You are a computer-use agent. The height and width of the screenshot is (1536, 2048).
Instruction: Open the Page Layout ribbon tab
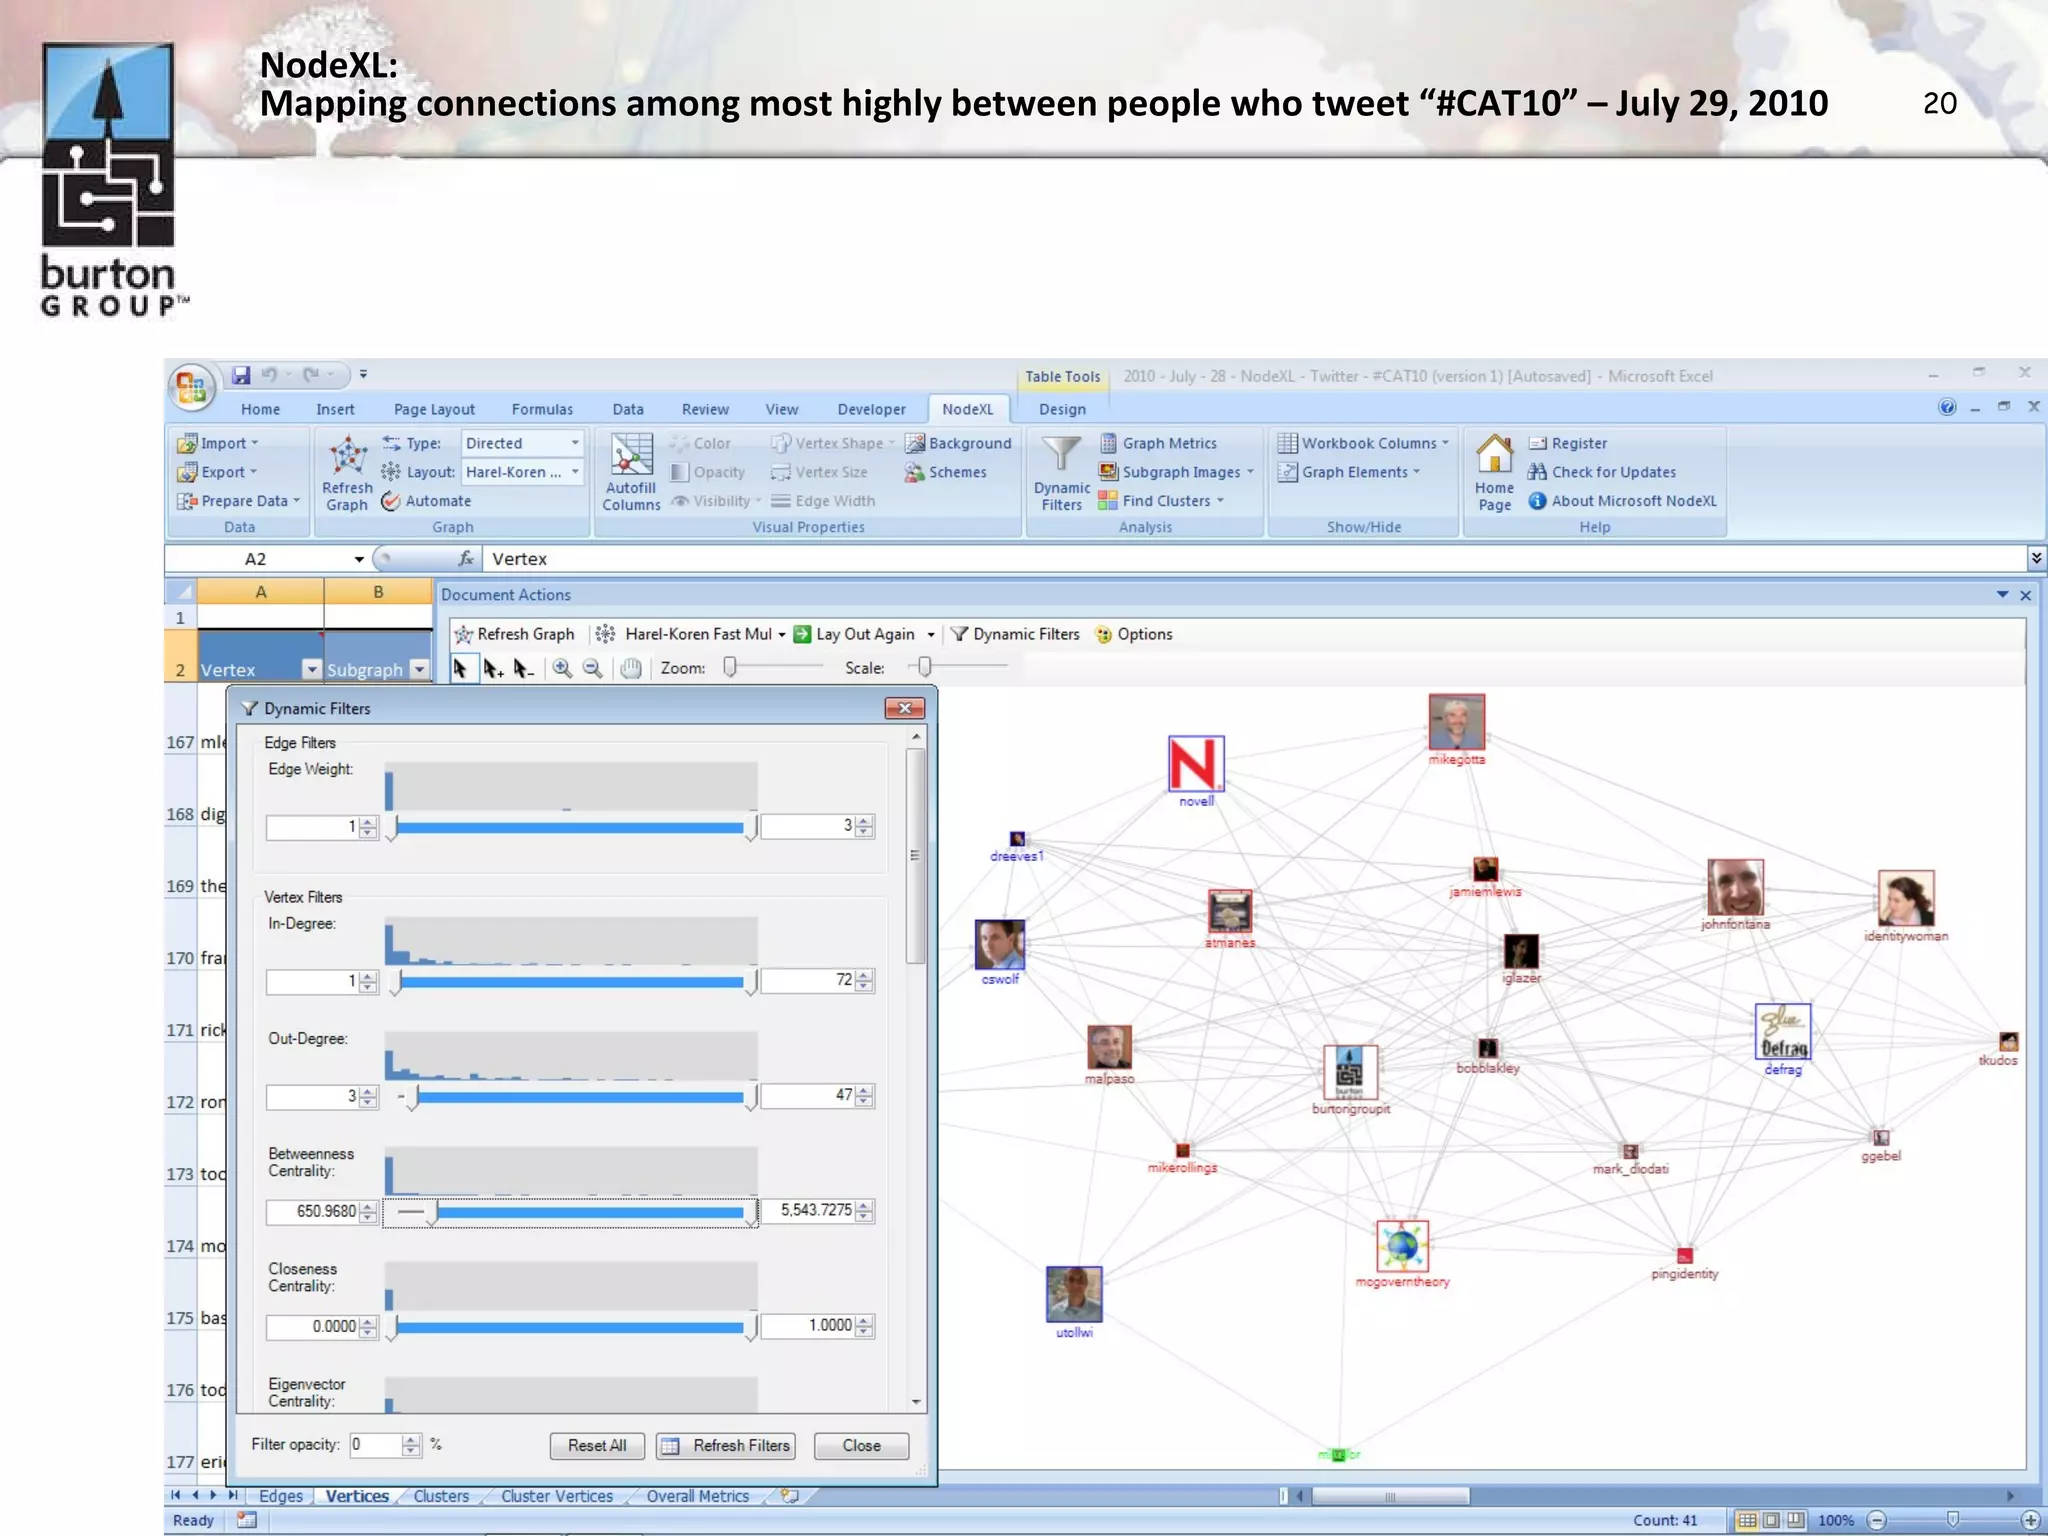[434, 409]
